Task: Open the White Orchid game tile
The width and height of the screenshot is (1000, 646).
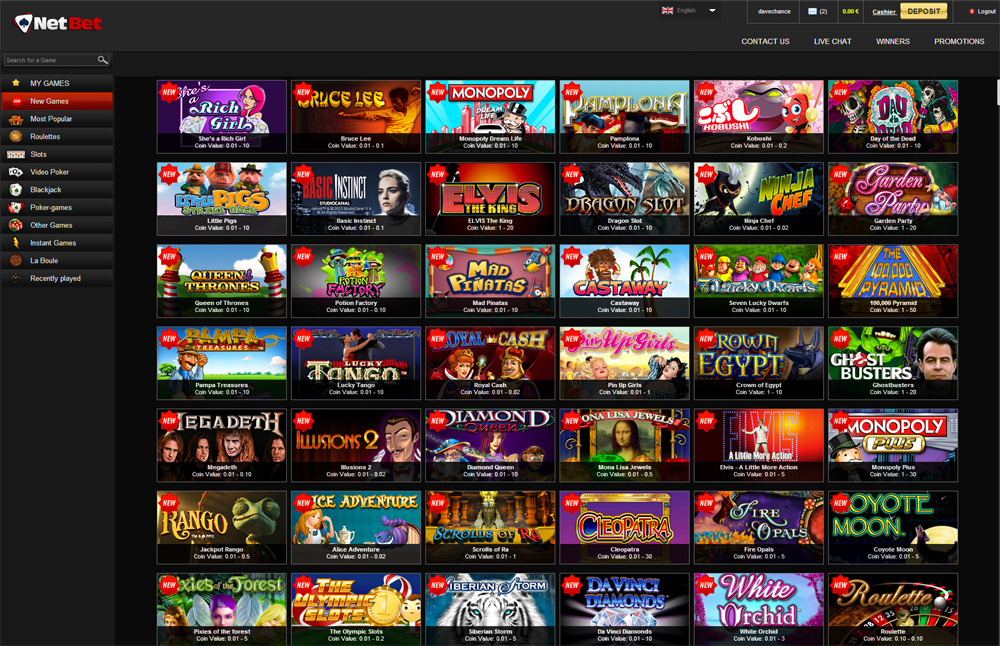Action: pyautogui.click(x=759, y=610)
